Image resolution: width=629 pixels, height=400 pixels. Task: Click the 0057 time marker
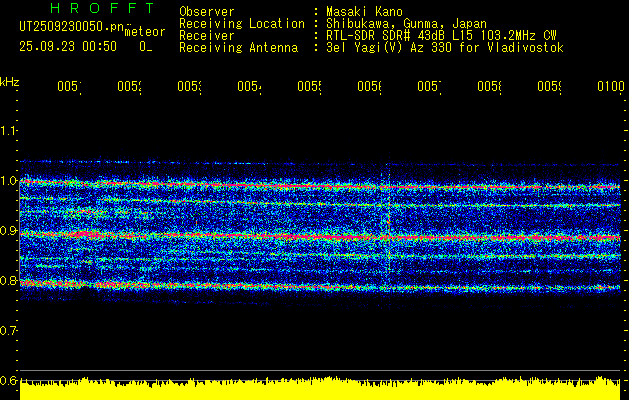pos(429,86)
